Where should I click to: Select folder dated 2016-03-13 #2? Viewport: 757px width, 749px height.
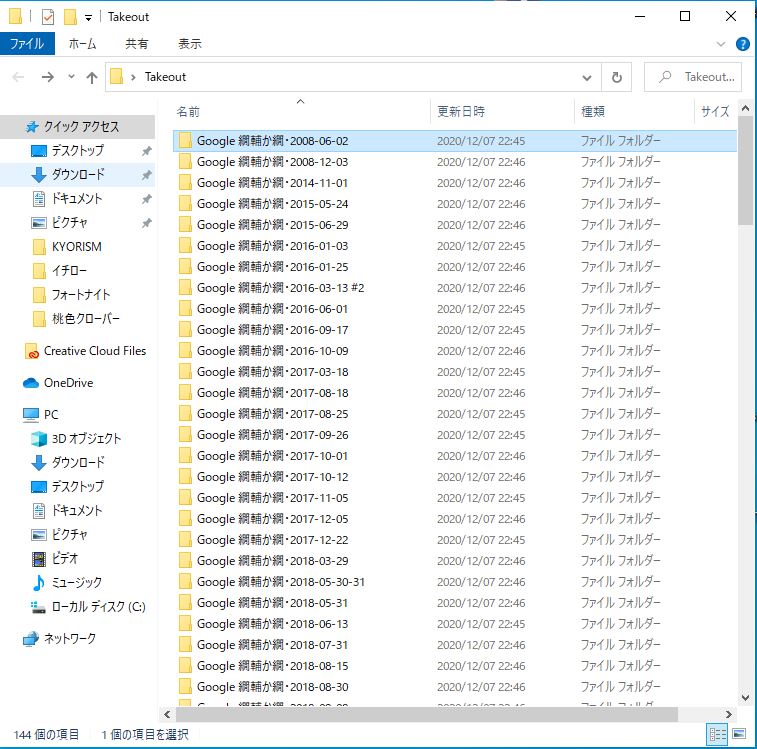point(454,288)
